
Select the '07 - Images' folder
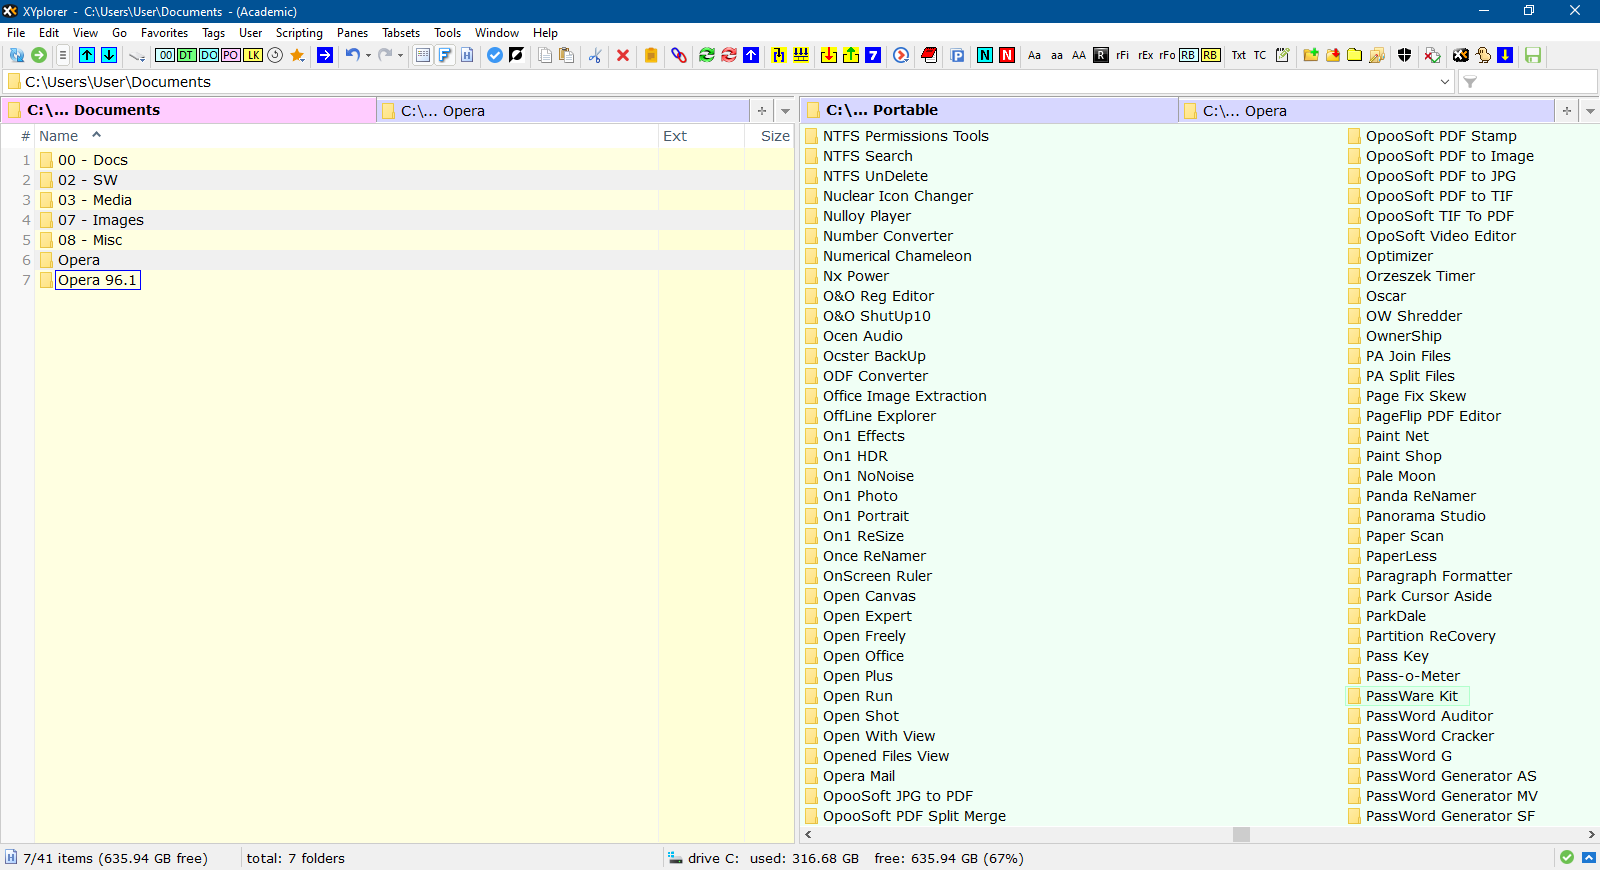(100, 220)
